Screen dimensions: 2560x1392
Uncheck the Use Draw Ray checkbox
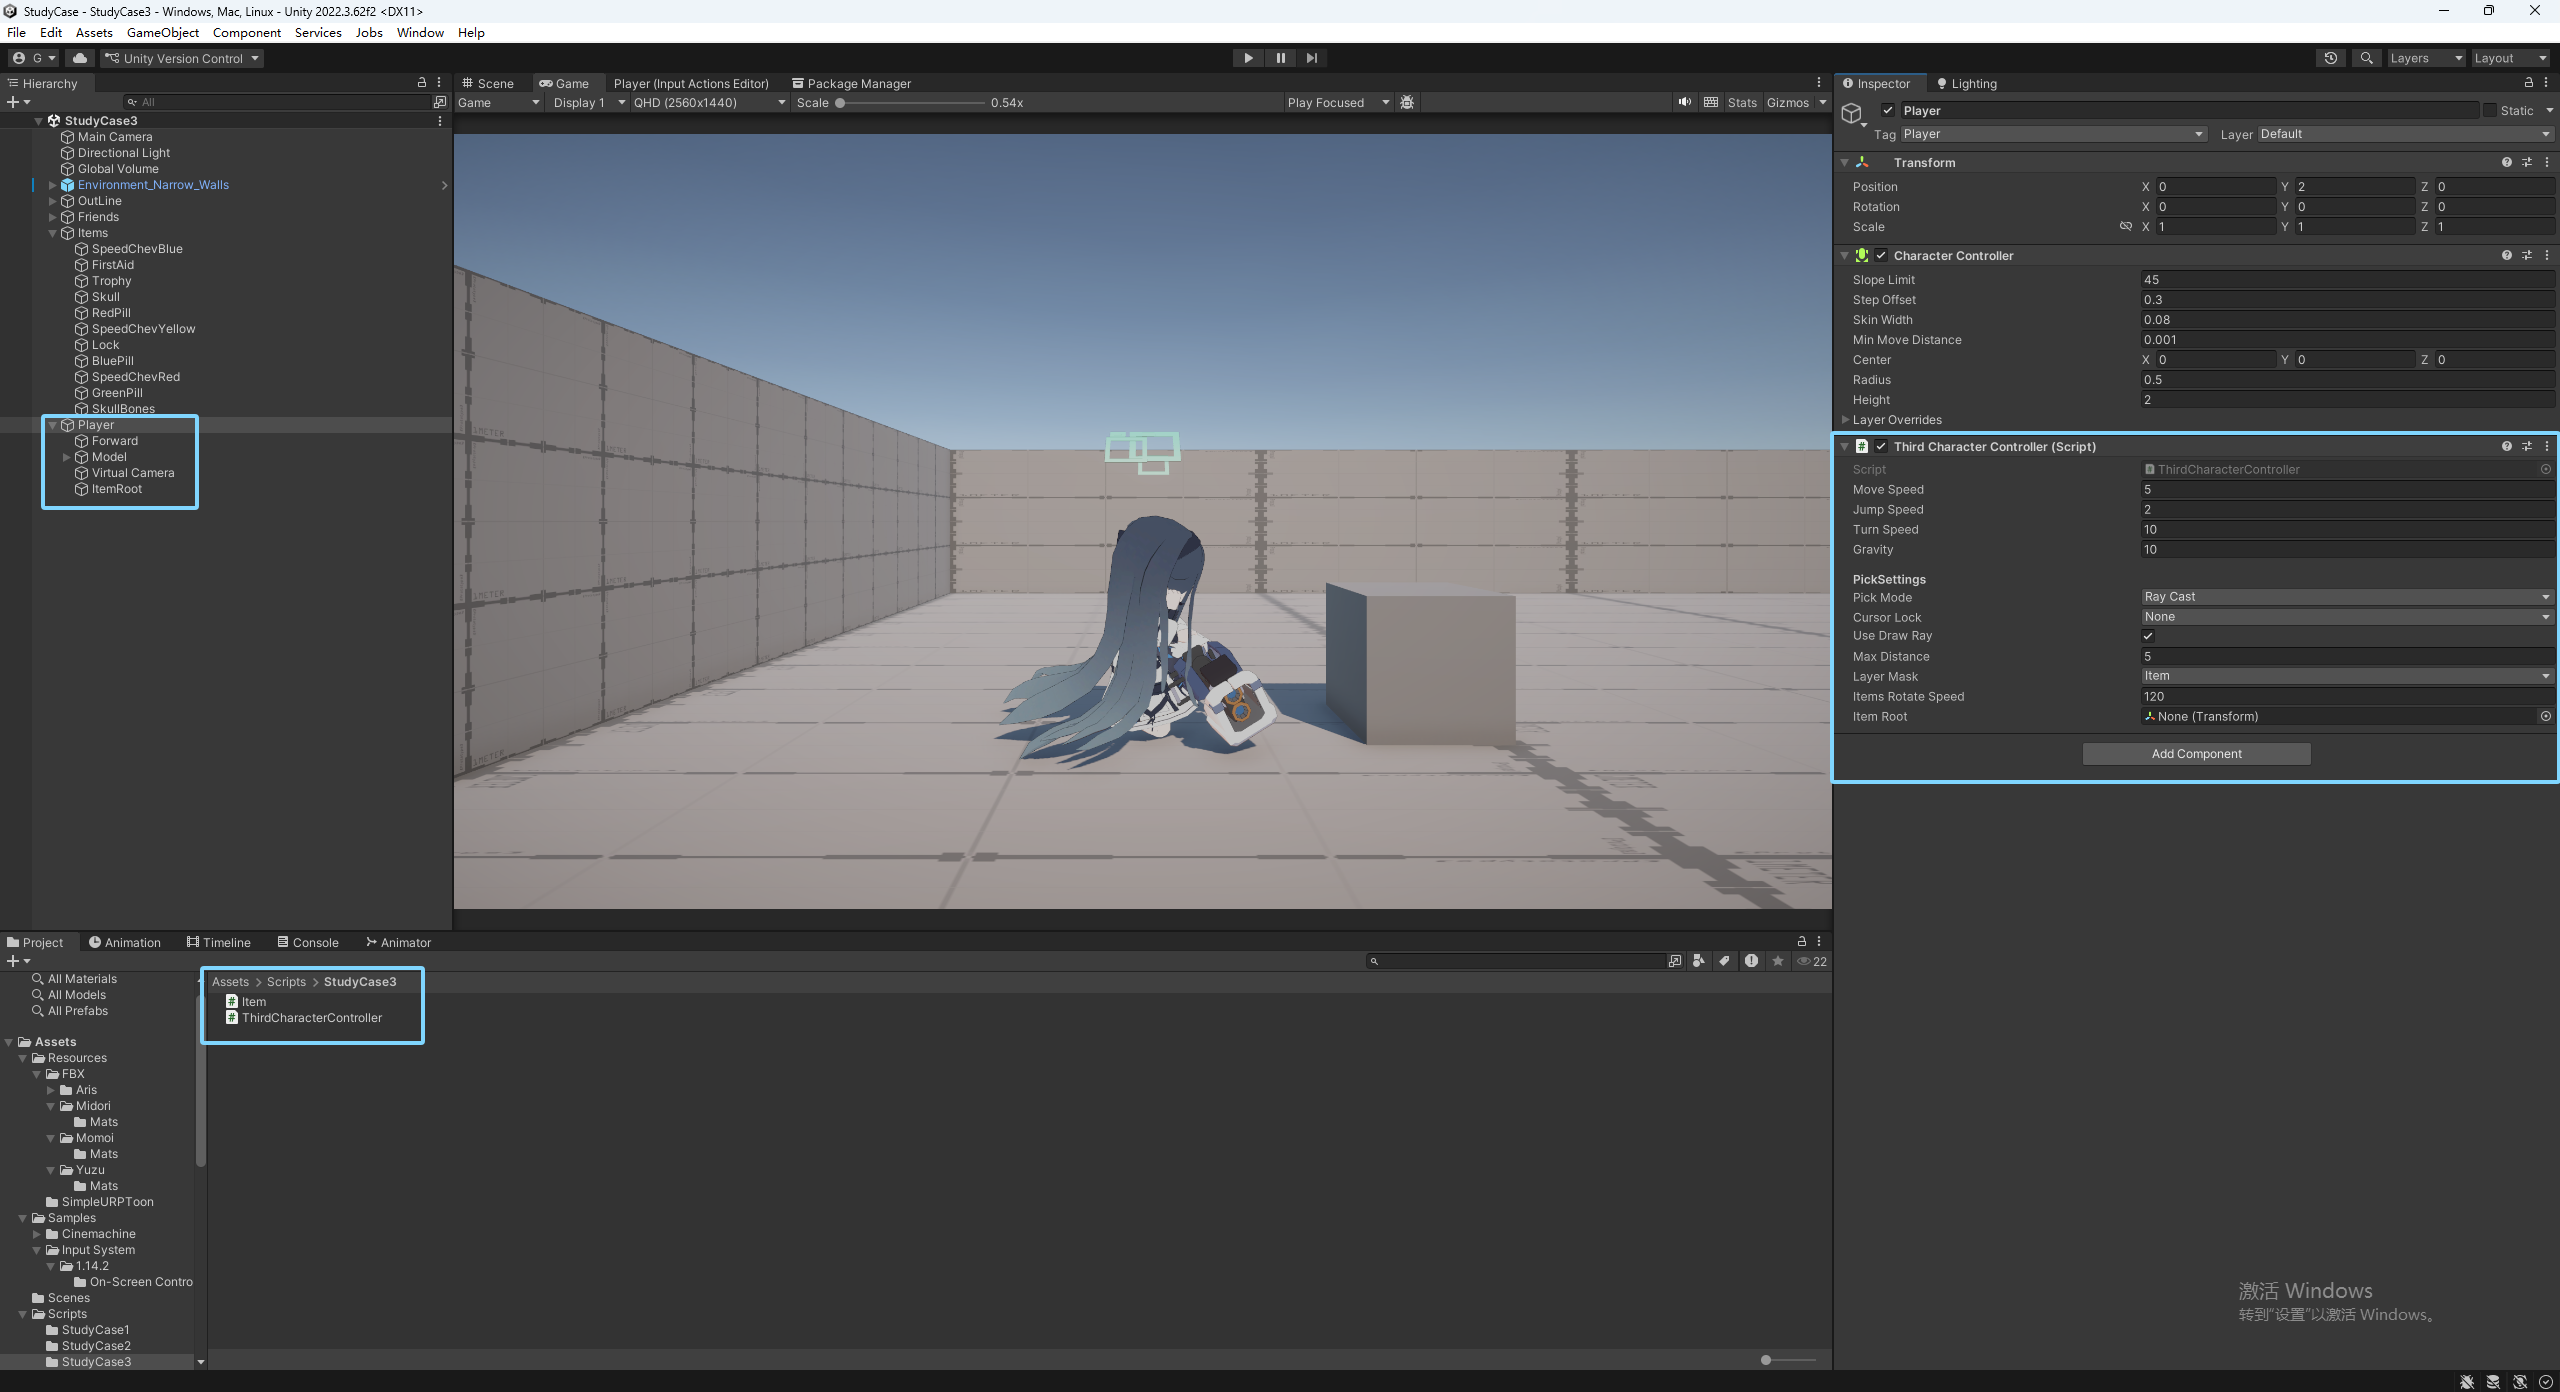tap(2147, 636)
